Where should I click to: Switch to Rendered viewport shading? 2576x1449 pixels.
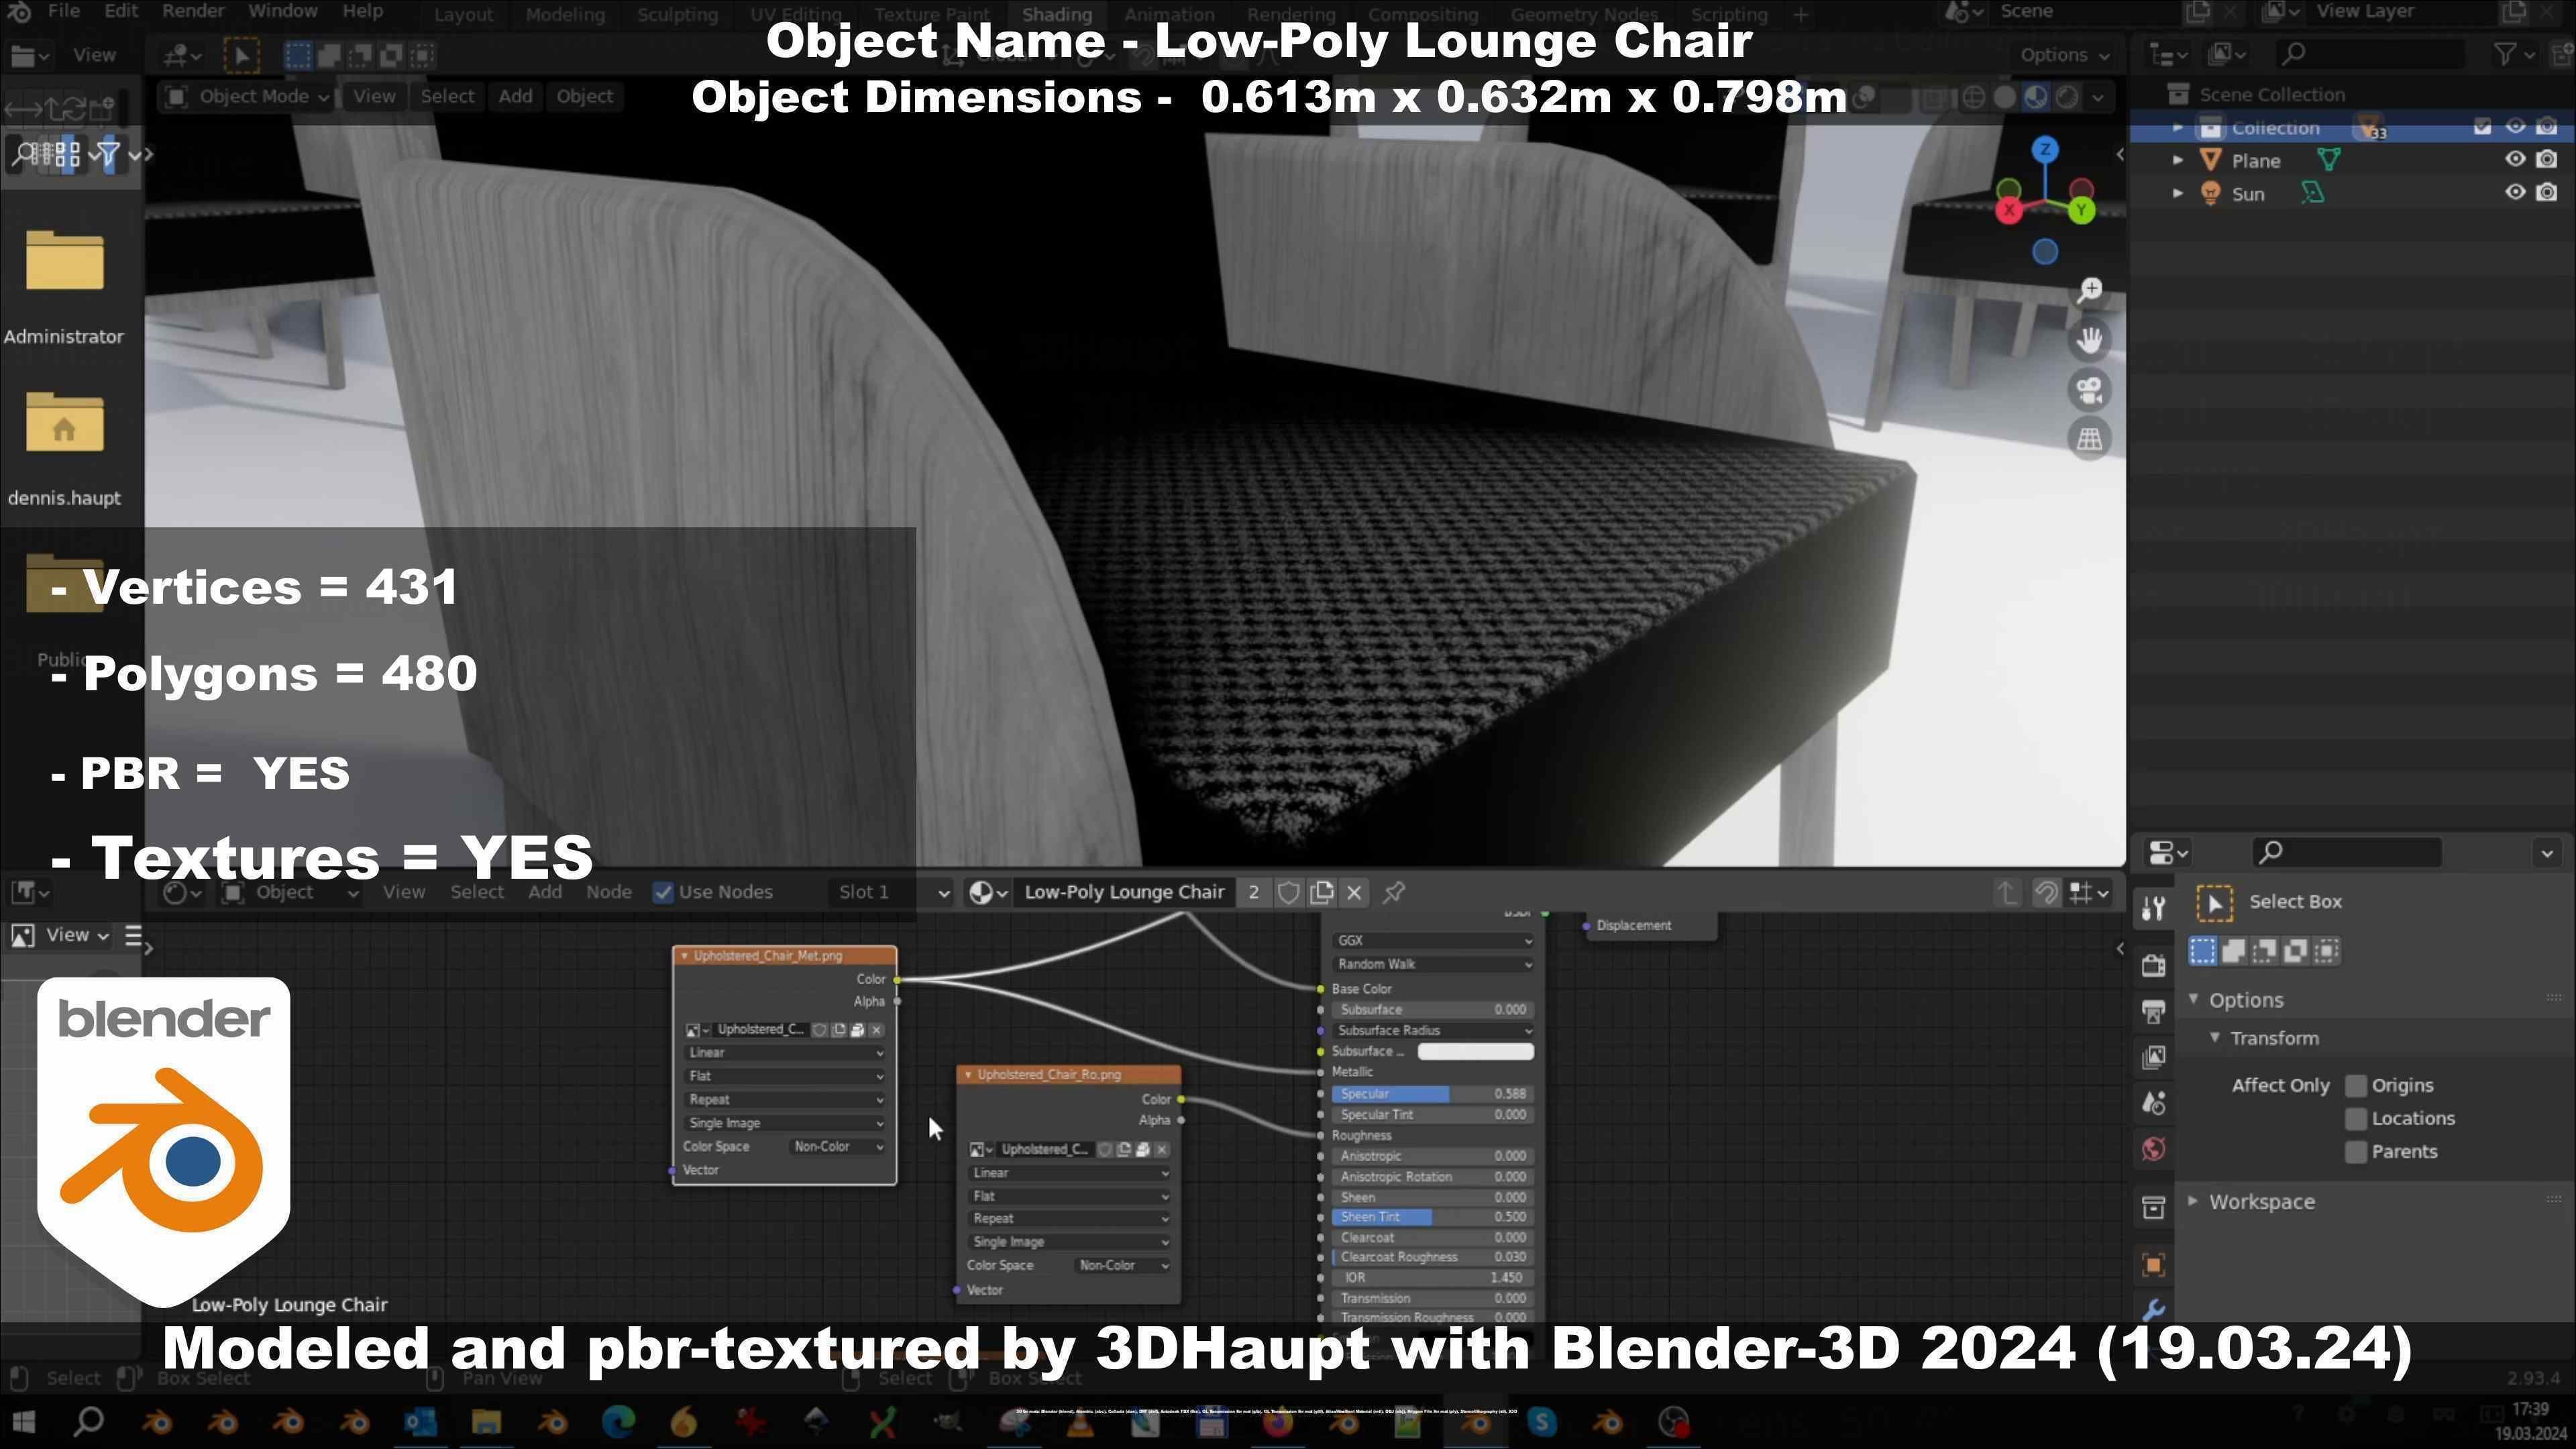pos(2066,97)
